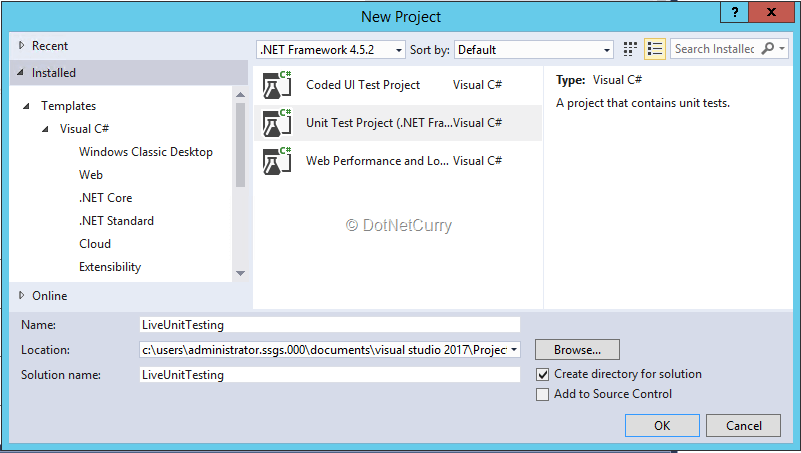Collapse the Installed section
The width and height of the screenshot is (801, 453).
tap(20, 73)
